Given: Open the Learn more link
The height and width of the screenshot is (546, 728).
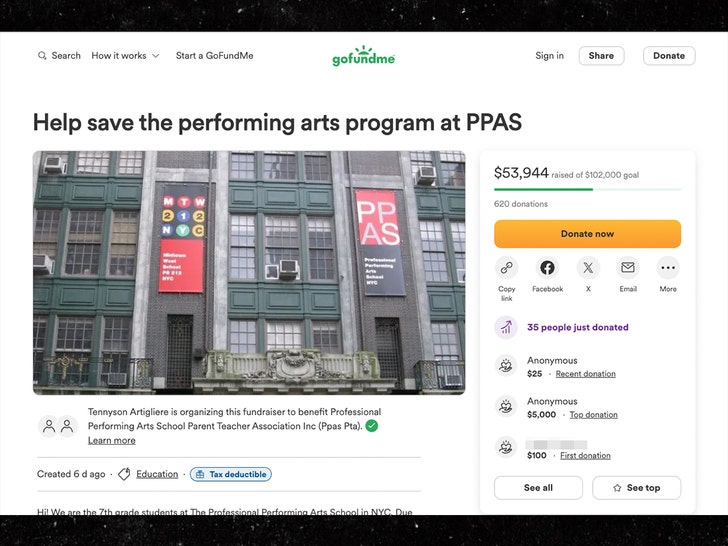Looking at the screenshot, I should point(111,440).
